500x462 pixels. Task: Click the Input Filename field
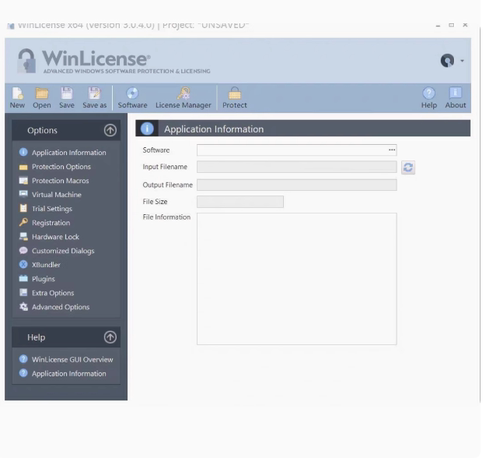coord(297,167)
